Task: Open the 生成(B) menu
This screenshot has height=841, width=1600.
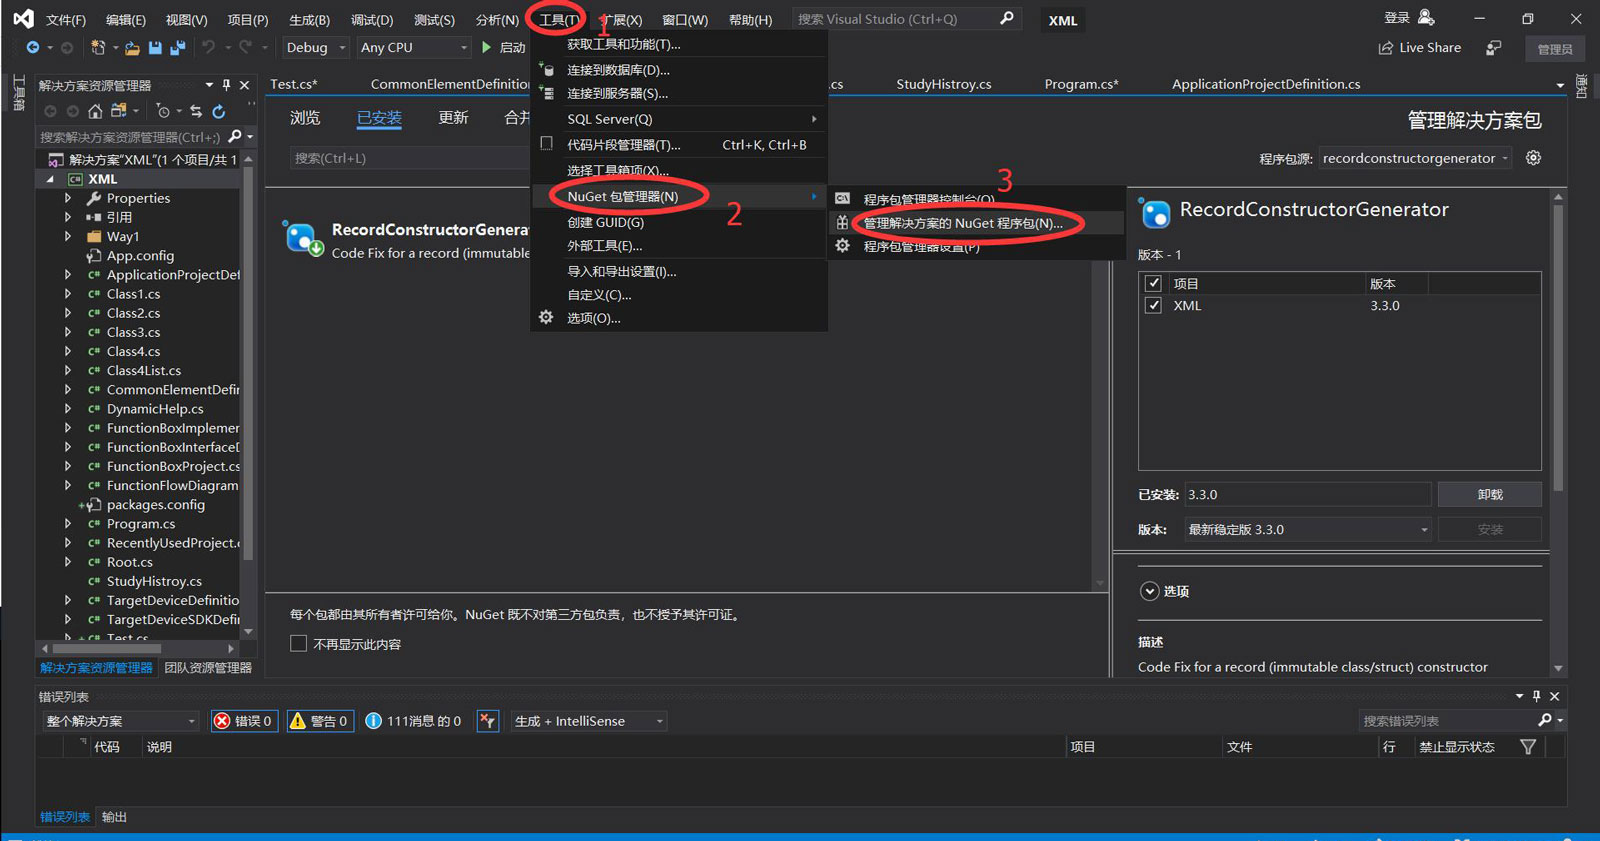Action: pos(309,19)
